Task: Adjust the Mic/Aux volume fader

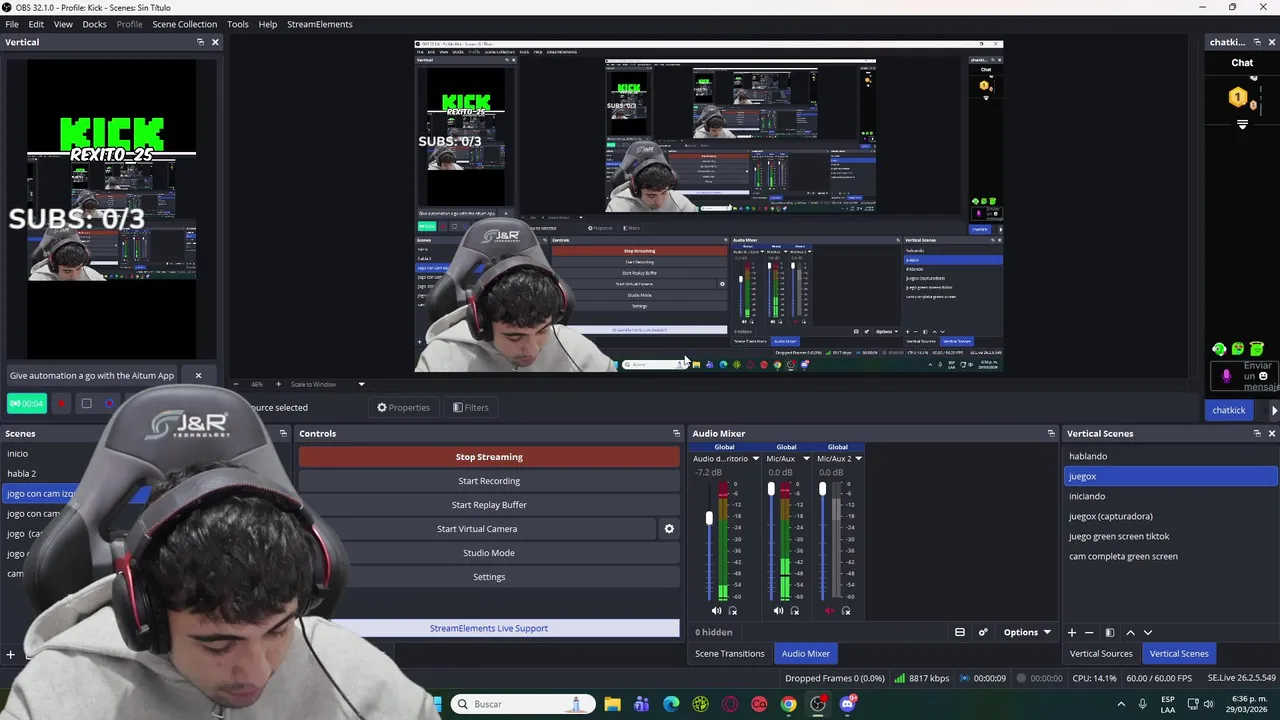Action: pyautogui.click(x=771, y=489)
